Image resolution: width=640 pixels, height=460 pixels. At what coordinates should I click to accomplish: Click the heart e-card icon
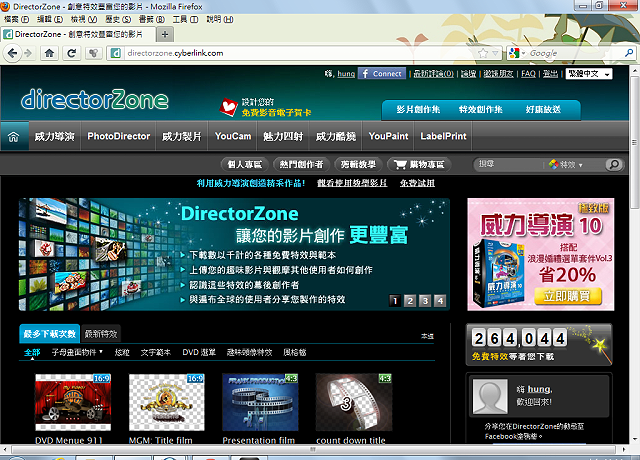pos(228,107)
